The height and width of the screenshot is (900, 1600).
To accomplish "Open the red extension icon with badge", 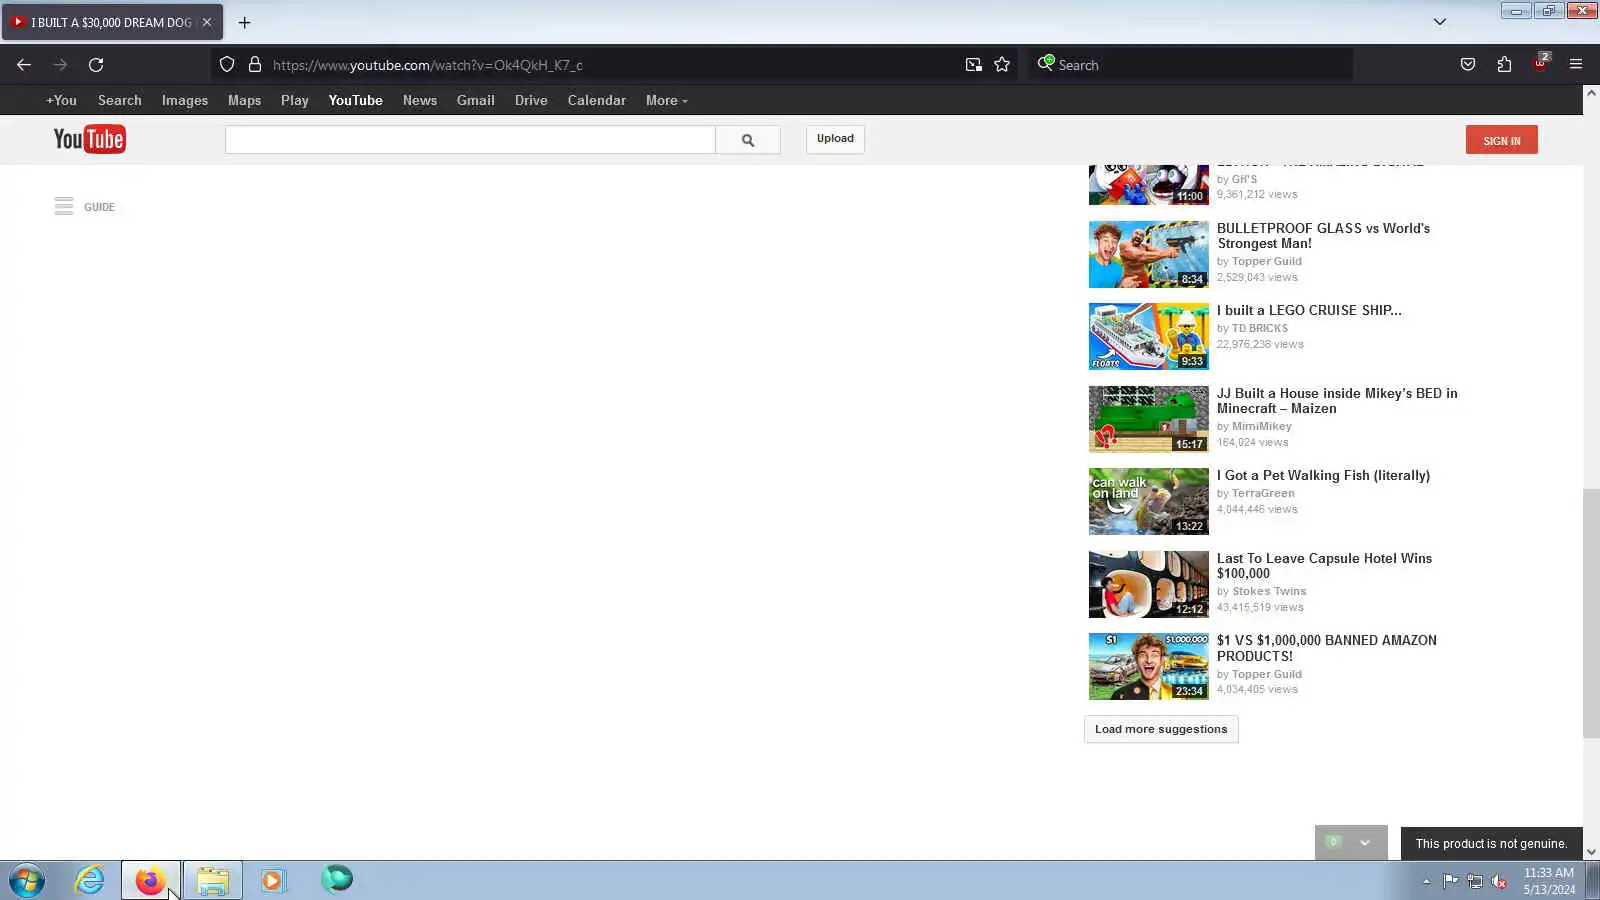I will (1540, 63).
